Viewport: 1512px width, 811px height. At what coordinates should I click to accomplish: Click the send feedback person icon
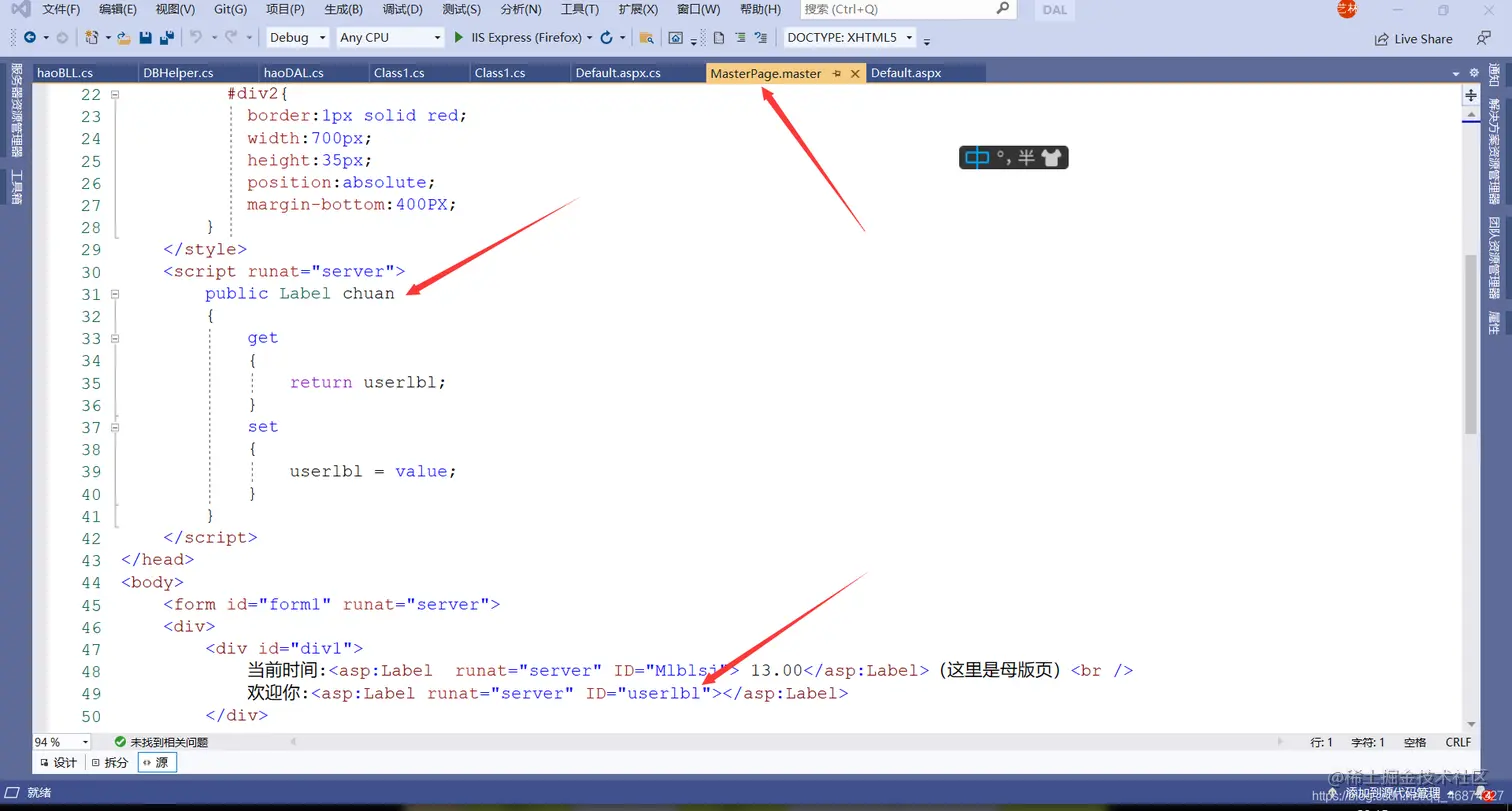[x=1484, y=38]
